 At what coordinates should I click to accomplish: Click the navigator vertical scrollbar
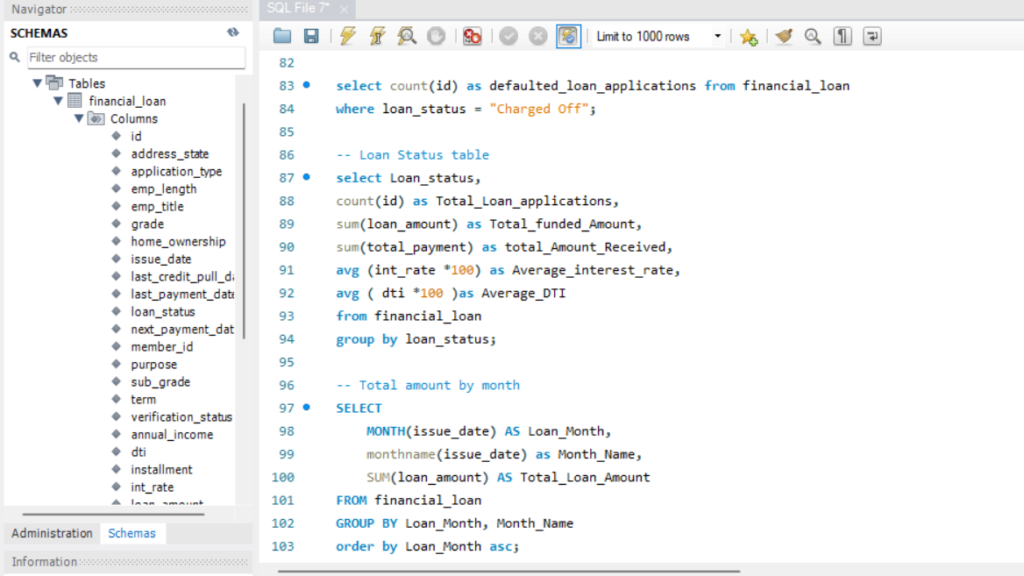pyautogui.click(x=244, y=221)
